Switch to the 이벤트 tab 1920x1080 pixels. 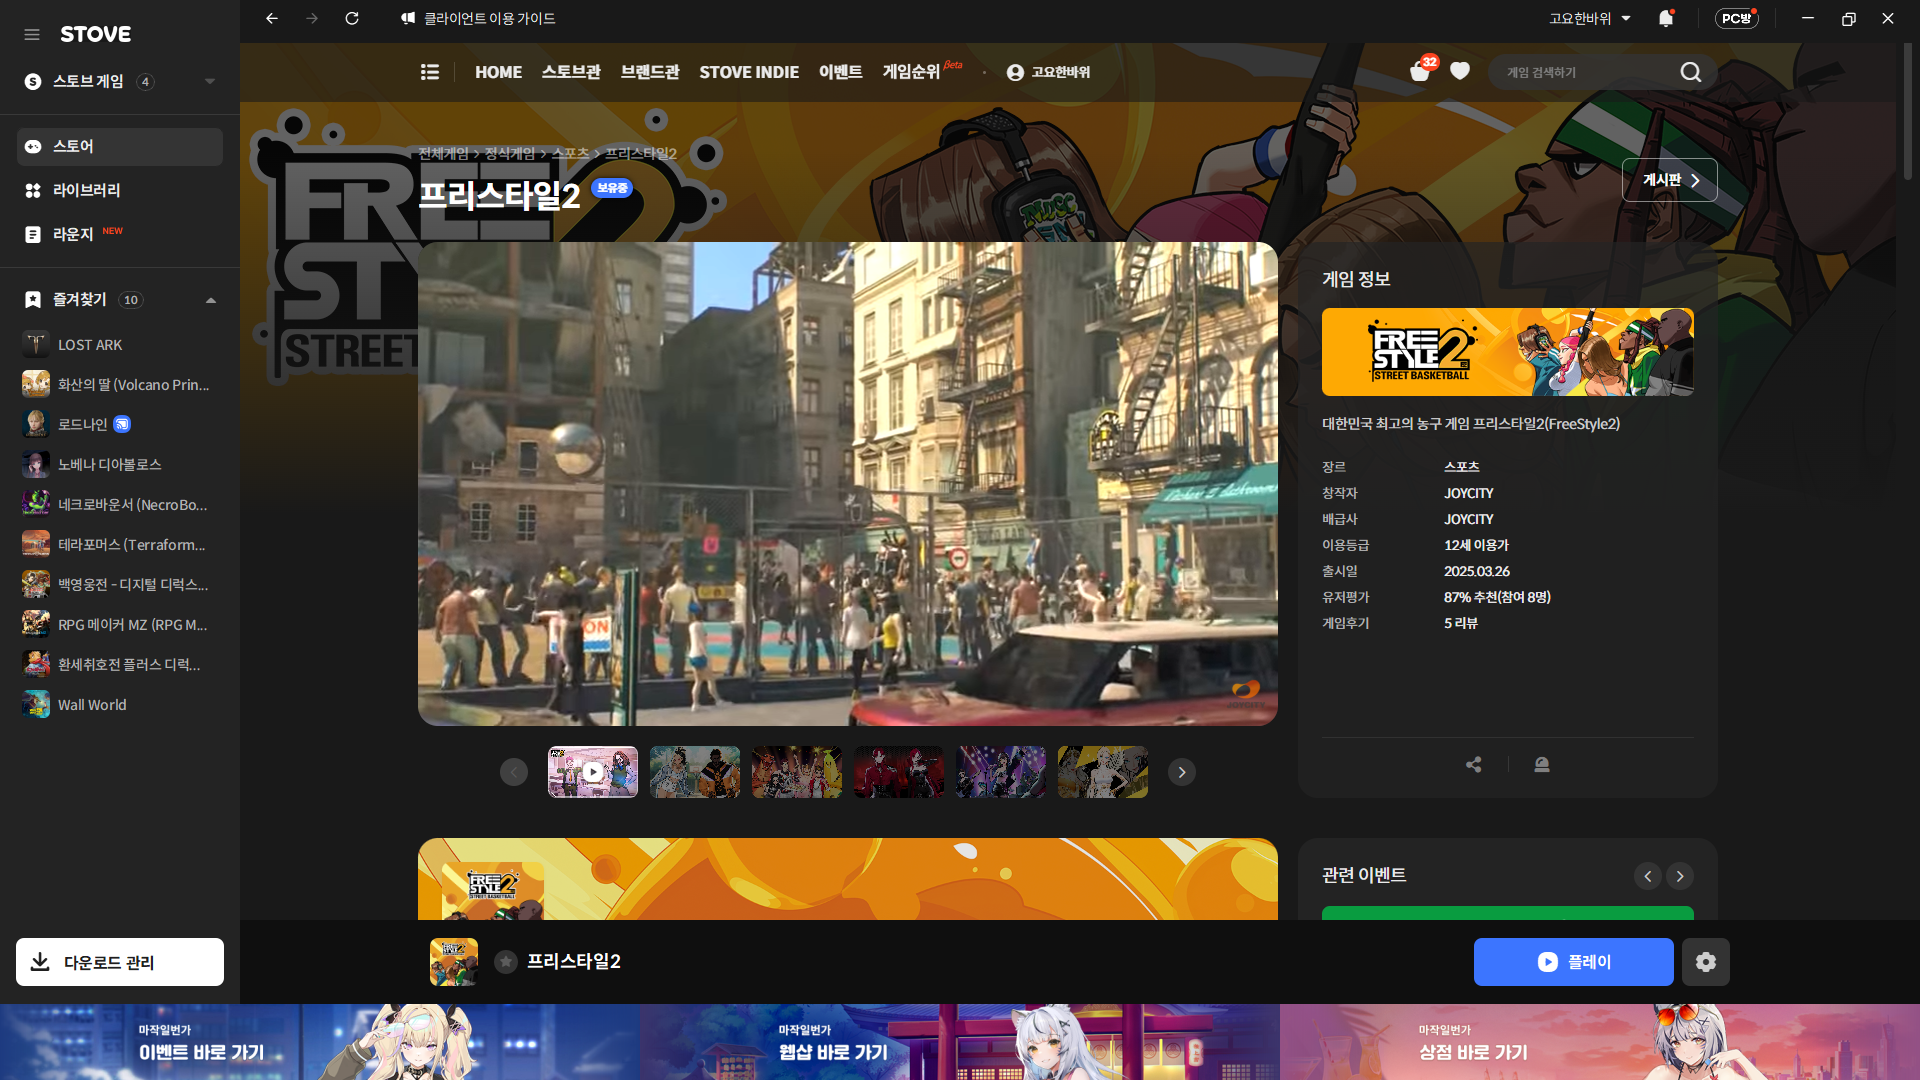click(x=840, y=72)
